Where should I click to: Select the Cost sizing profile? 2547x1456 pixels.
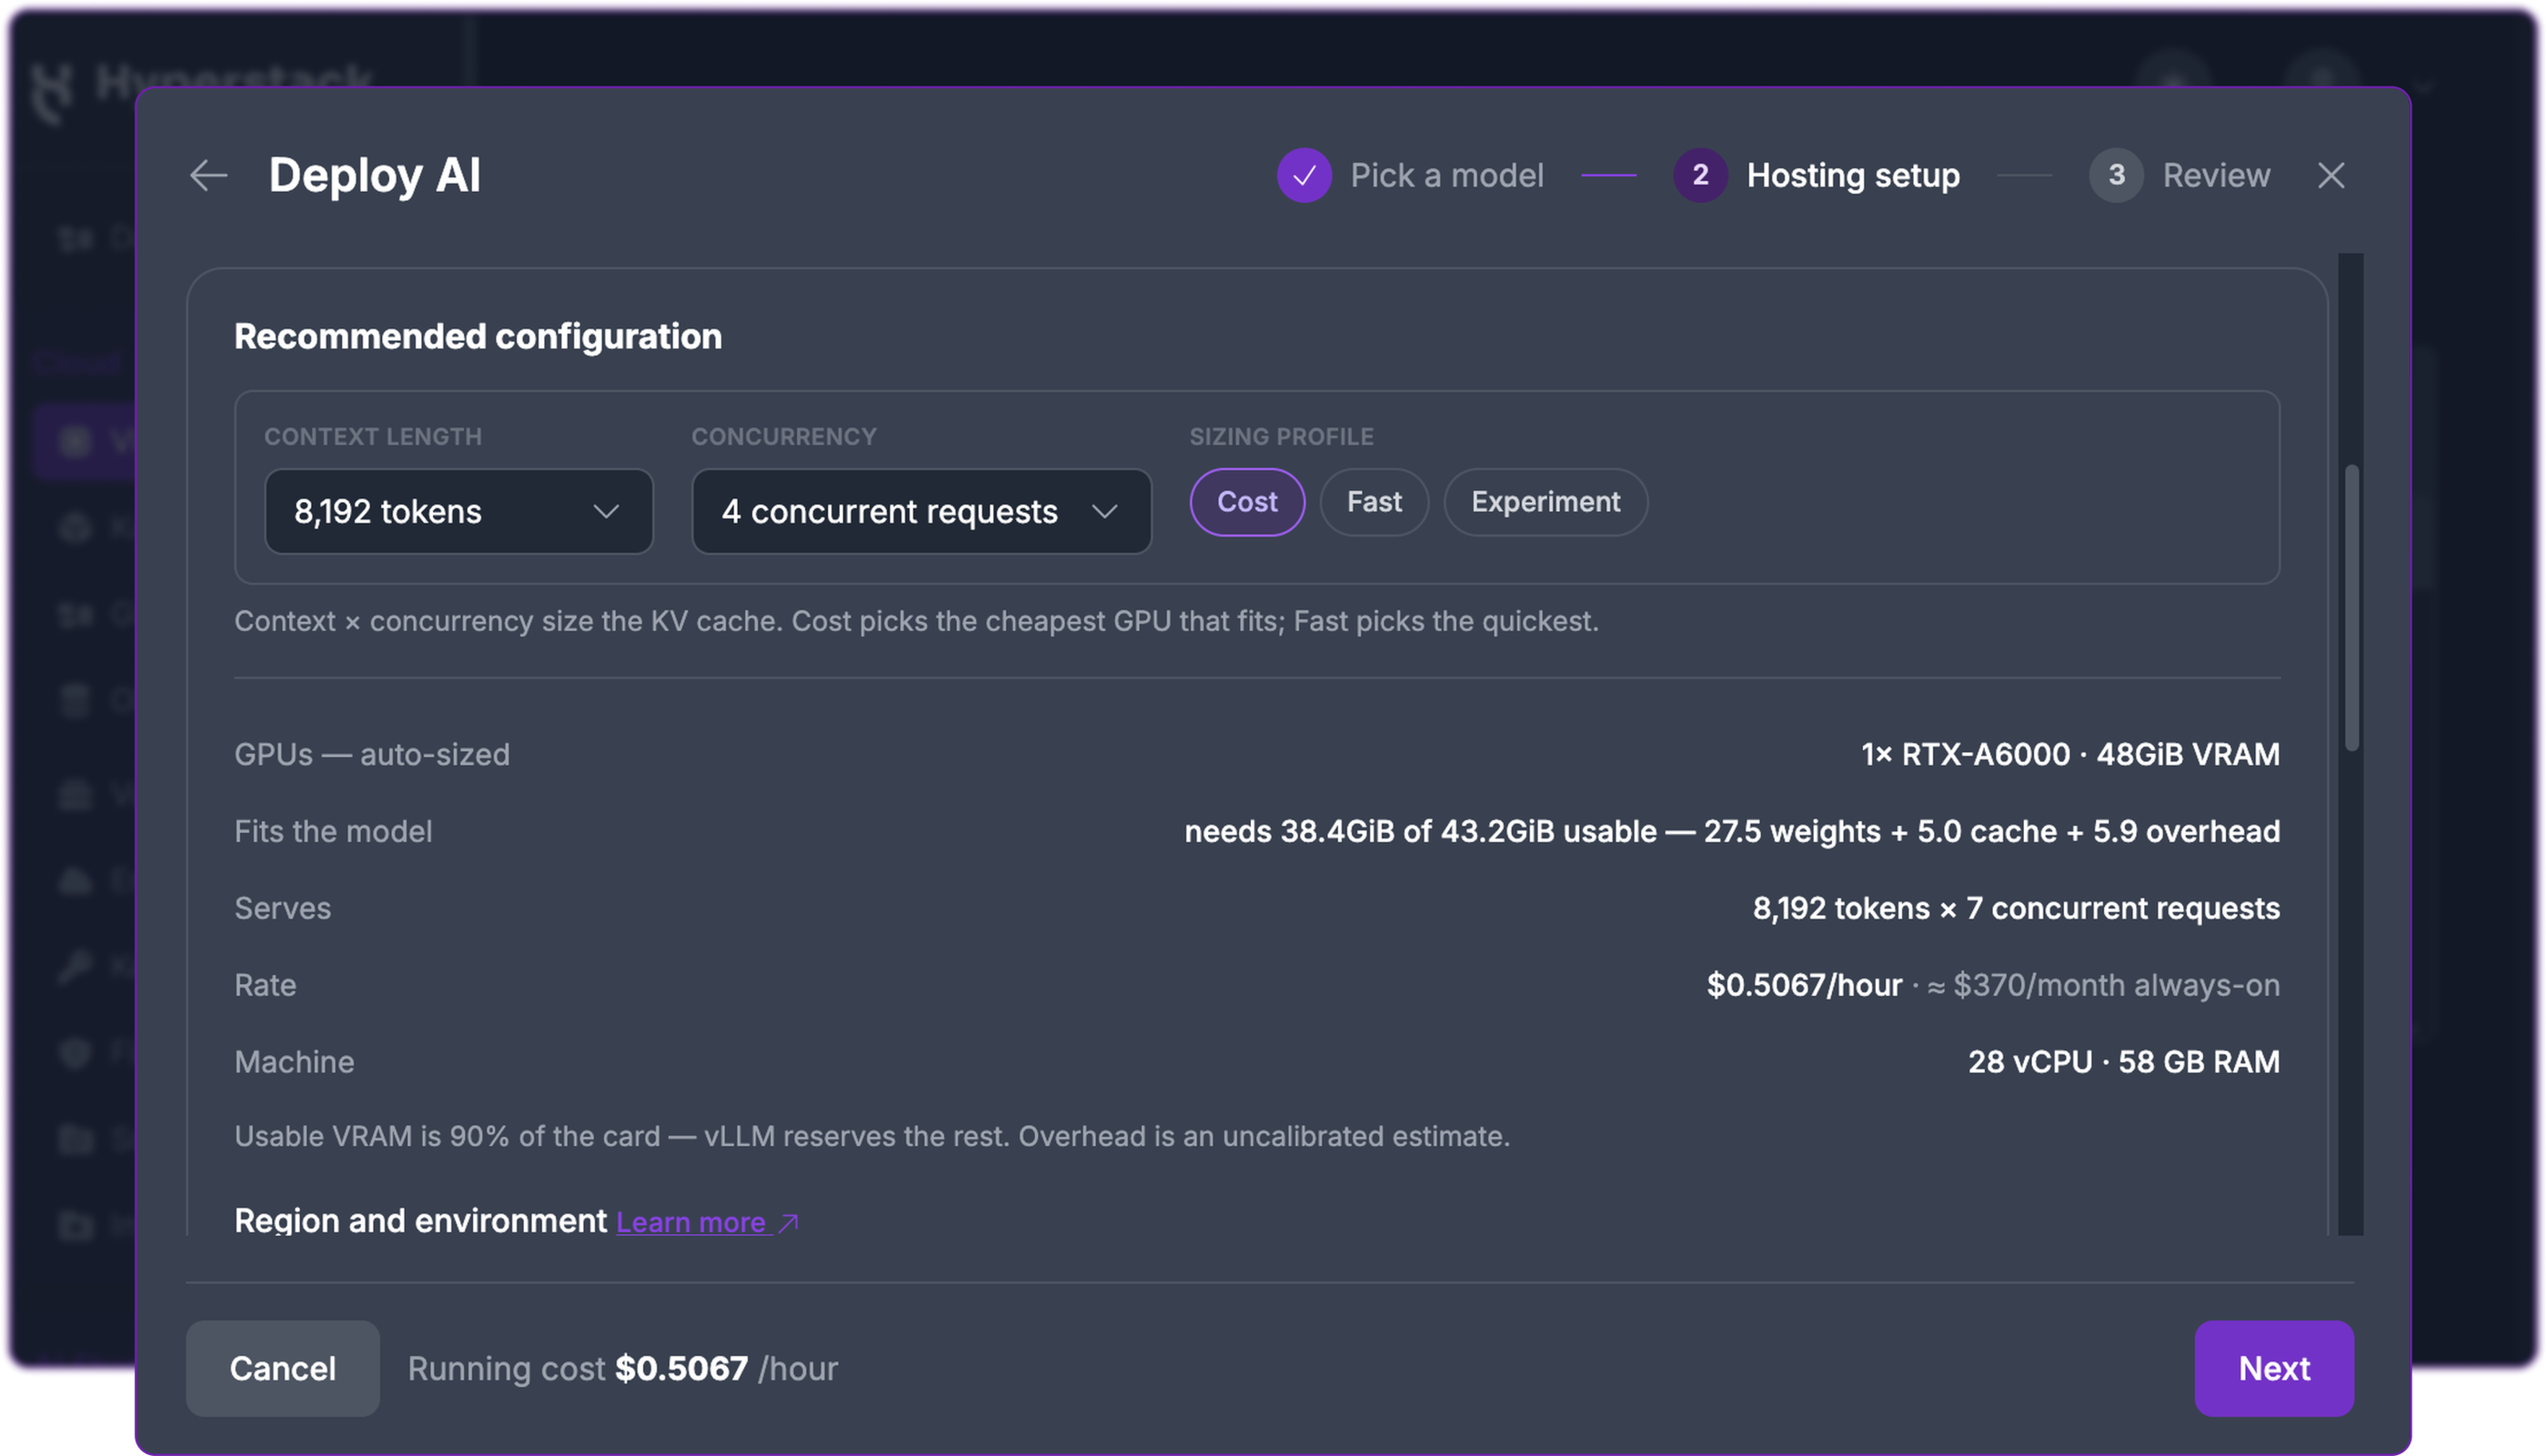pyautogui.click(x=1247, y=502)
